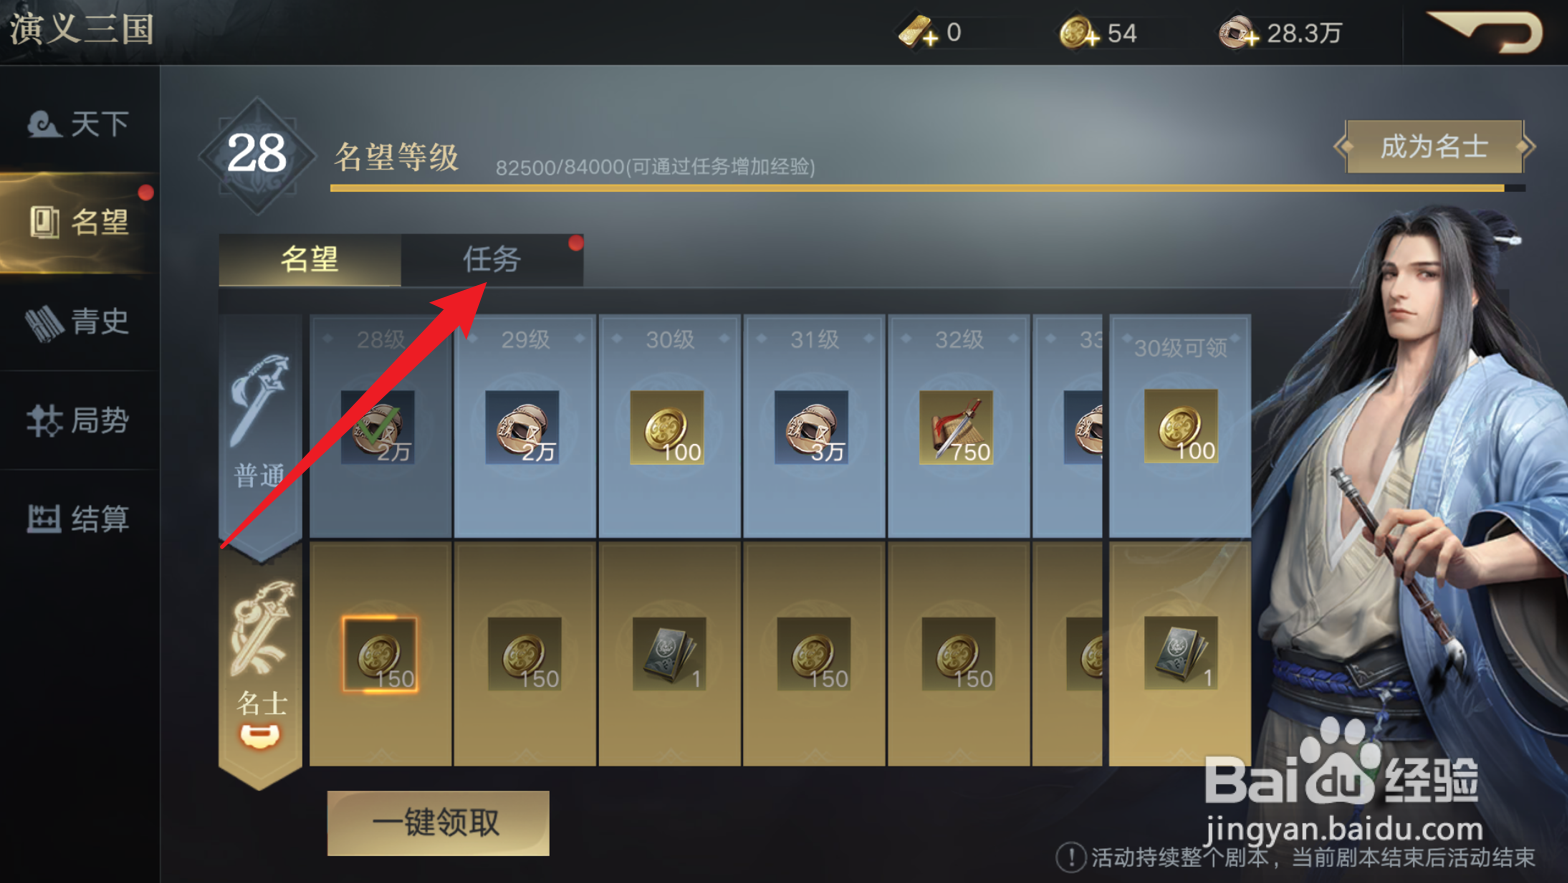Click the level 30 gold coin 100 reward
Screen dimensions: 1568x883
point(667,427)
